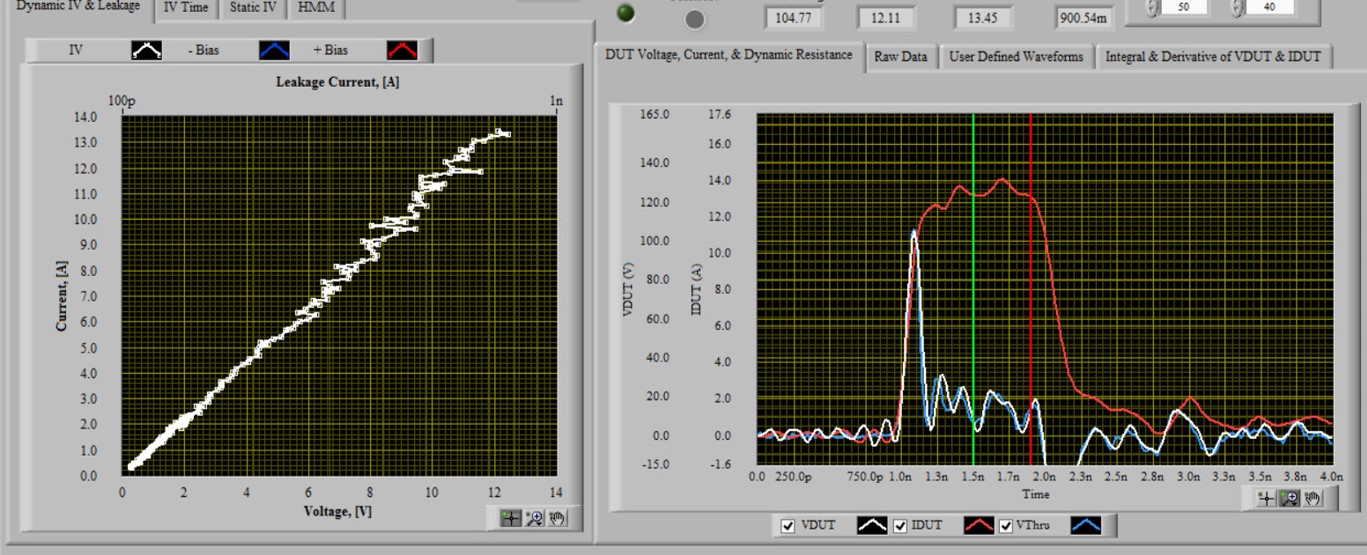Open the User Defined Waveforms tab
1367x555 pixels.
click(x=1016, y=57)
